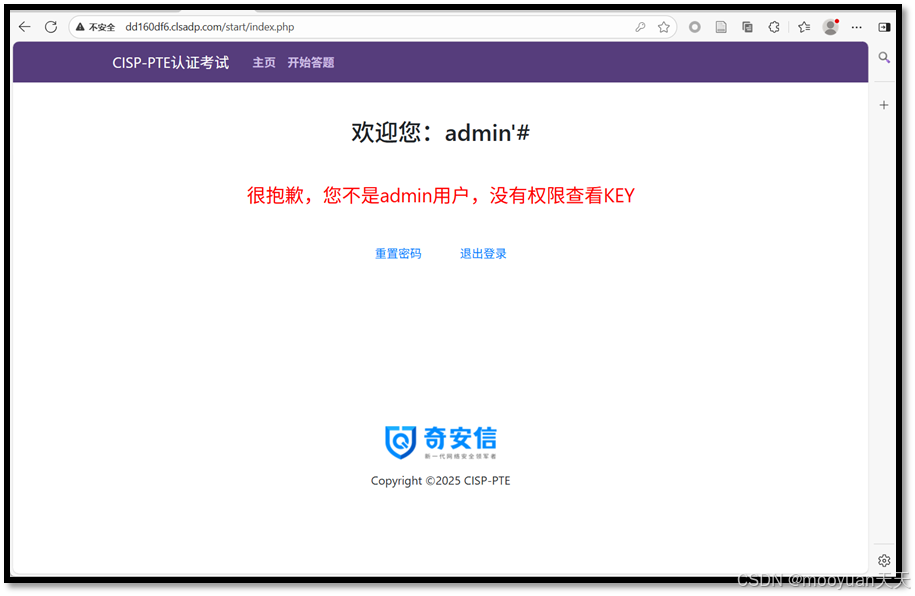Open the Settings gear at bottom right

(x=884, y=561)
